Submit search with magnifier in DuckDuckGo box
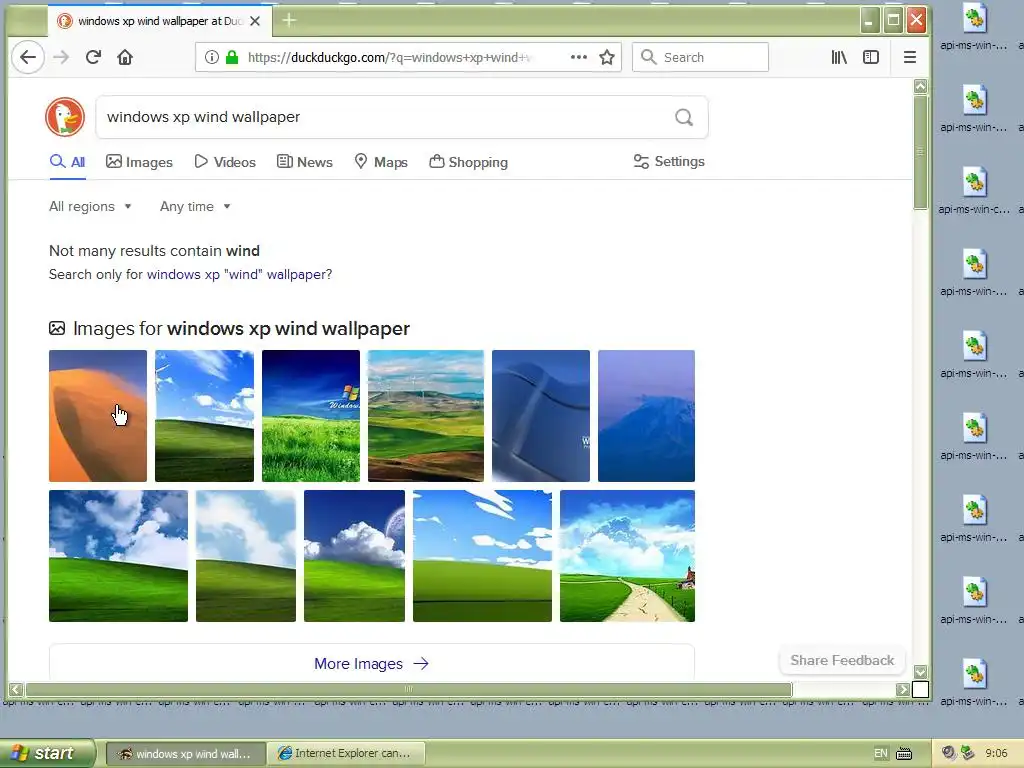Viewport: 1024px width, 768px height. pos(684,118)
